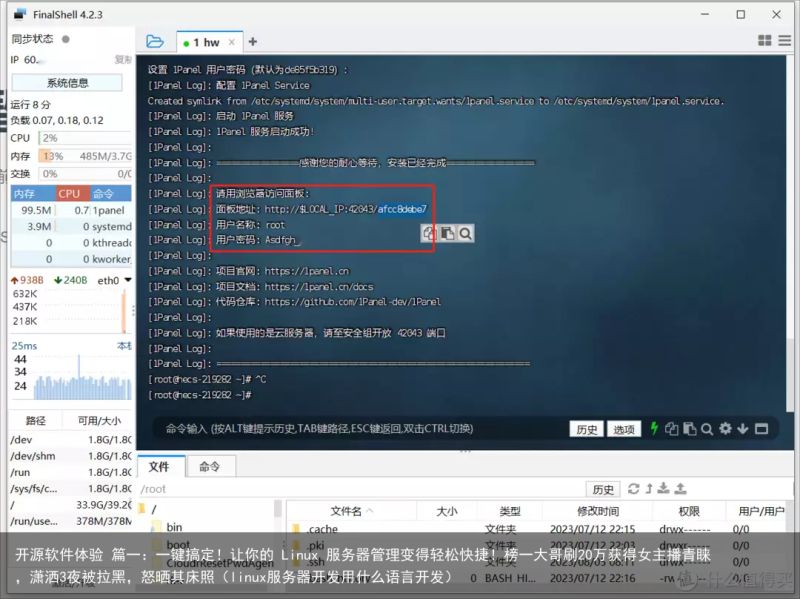The width and height of the screenshot is (800, 599).
Task: Click the upload icon in file toolbar
Action: coord(680,489)
